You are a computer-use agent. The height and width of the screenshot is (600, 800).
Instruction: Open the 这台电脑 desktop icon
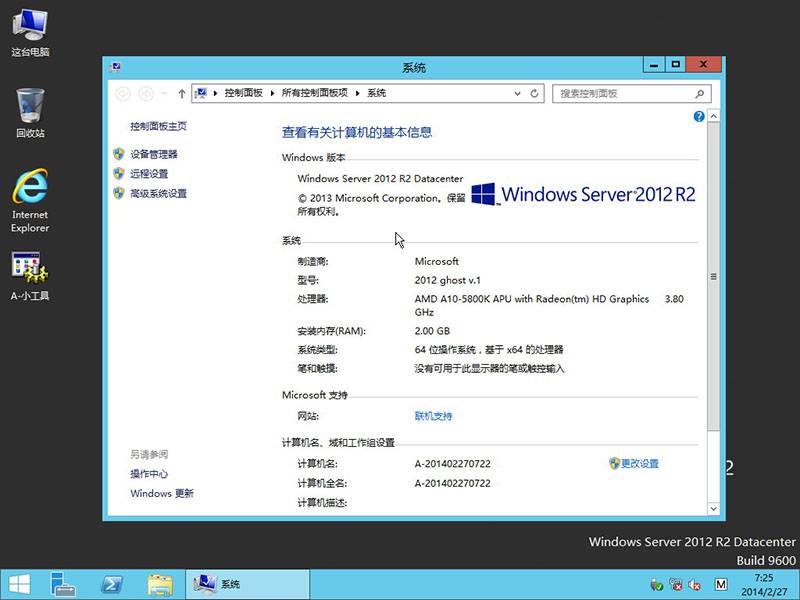pyautogui.click(x=30, y=32)
